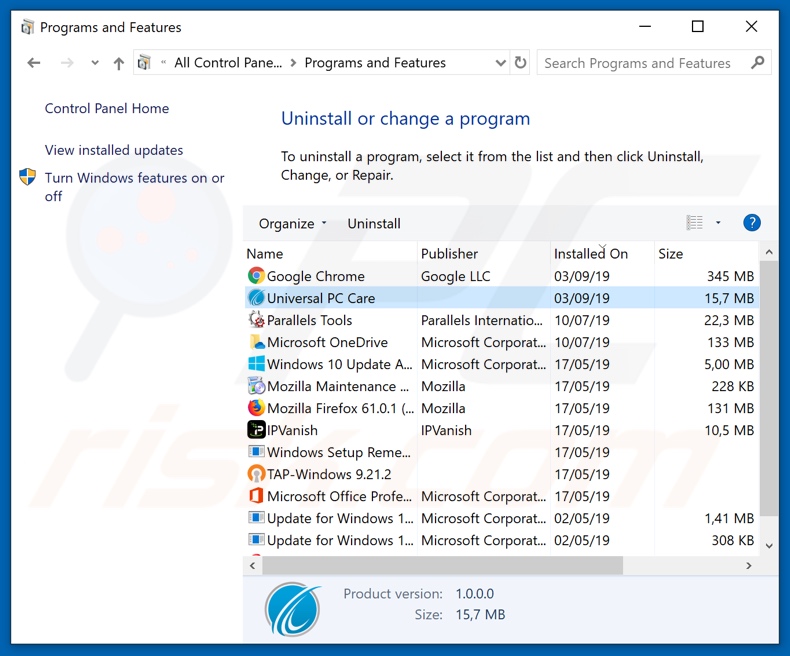
Task: Open View installed updates link
Action: pos(114,150)
